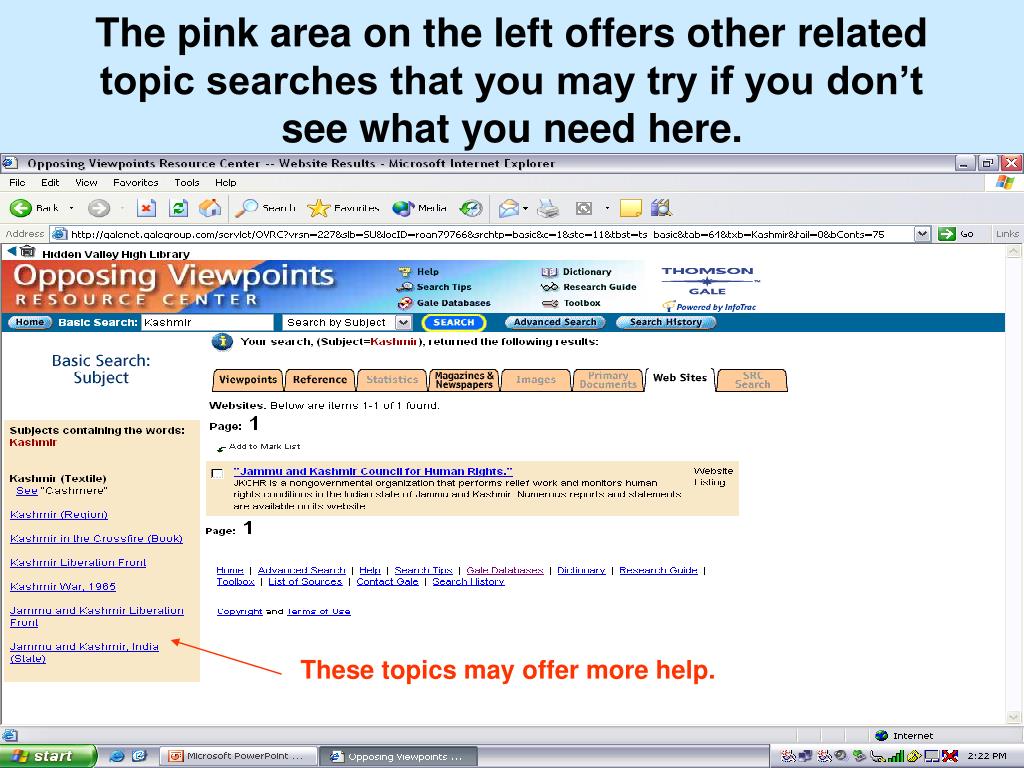Open the Media pane button
Image resolution: width=1024 pixels, height=768 pixels.
click(419, 208)
